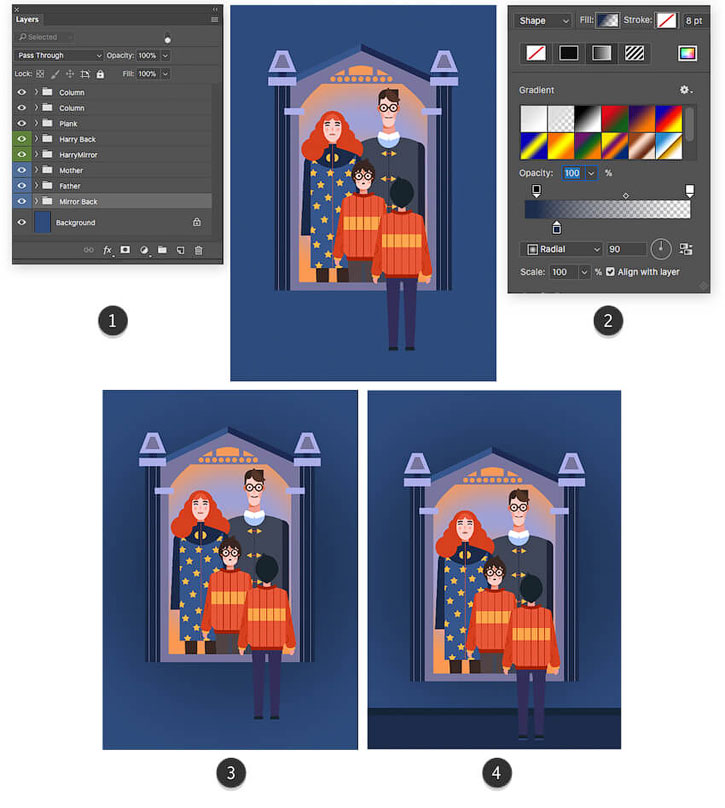Click the reverse gradient colors icon
Screen dimensions: 725x808
click(x=686, y=249)
